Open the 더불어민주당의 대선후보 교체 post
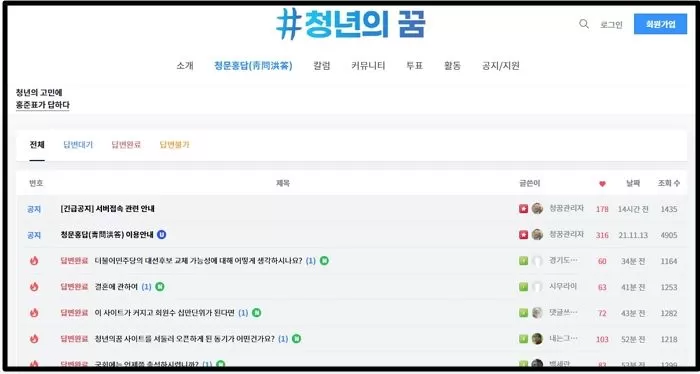Viewport: 700px width, 374px height. (x=198, y=261)
